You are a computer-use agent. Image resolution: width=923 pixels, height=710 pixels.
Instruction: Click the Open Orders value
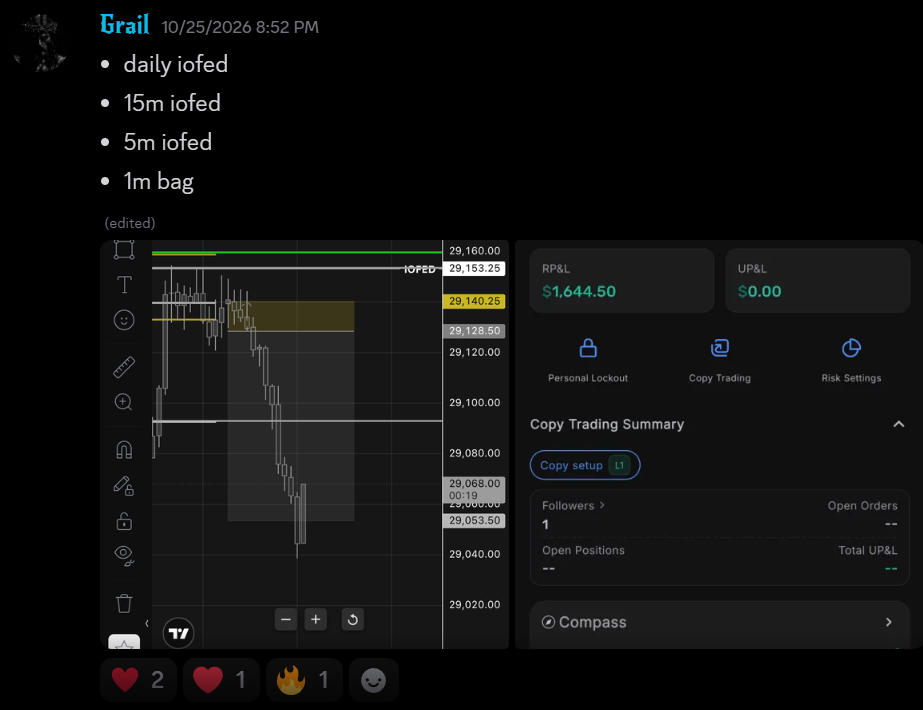pyautogui.click(x=891, y=524)
